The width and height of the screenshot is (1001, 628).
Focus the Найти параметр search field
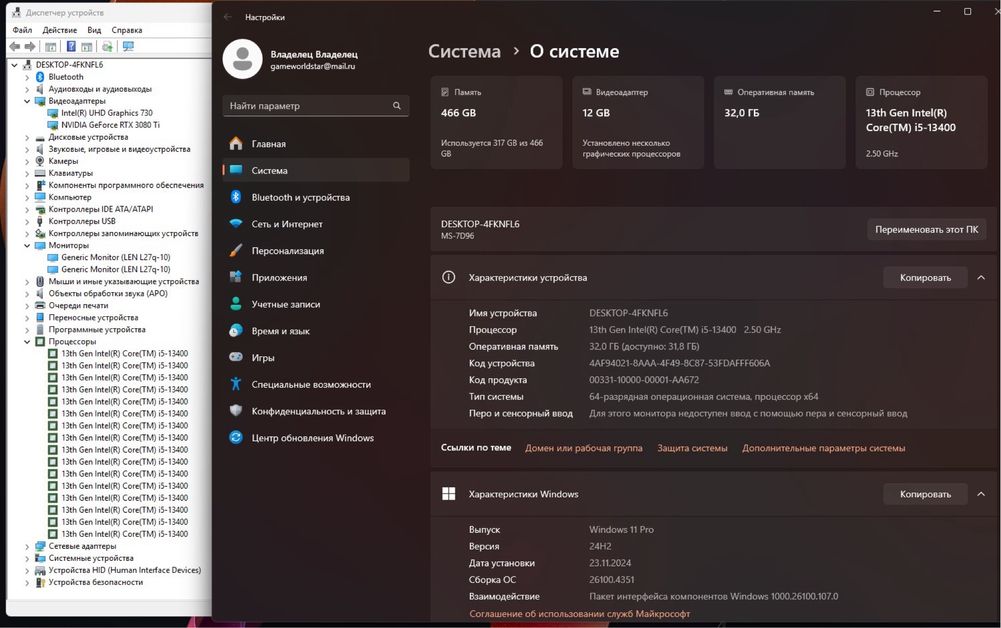coord(316,106)
